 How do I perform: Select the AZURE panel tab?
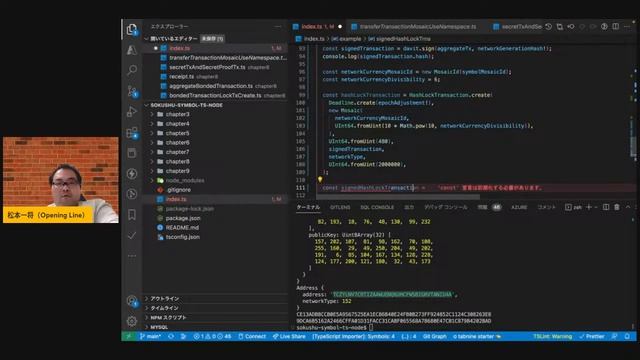click(519, 207)
